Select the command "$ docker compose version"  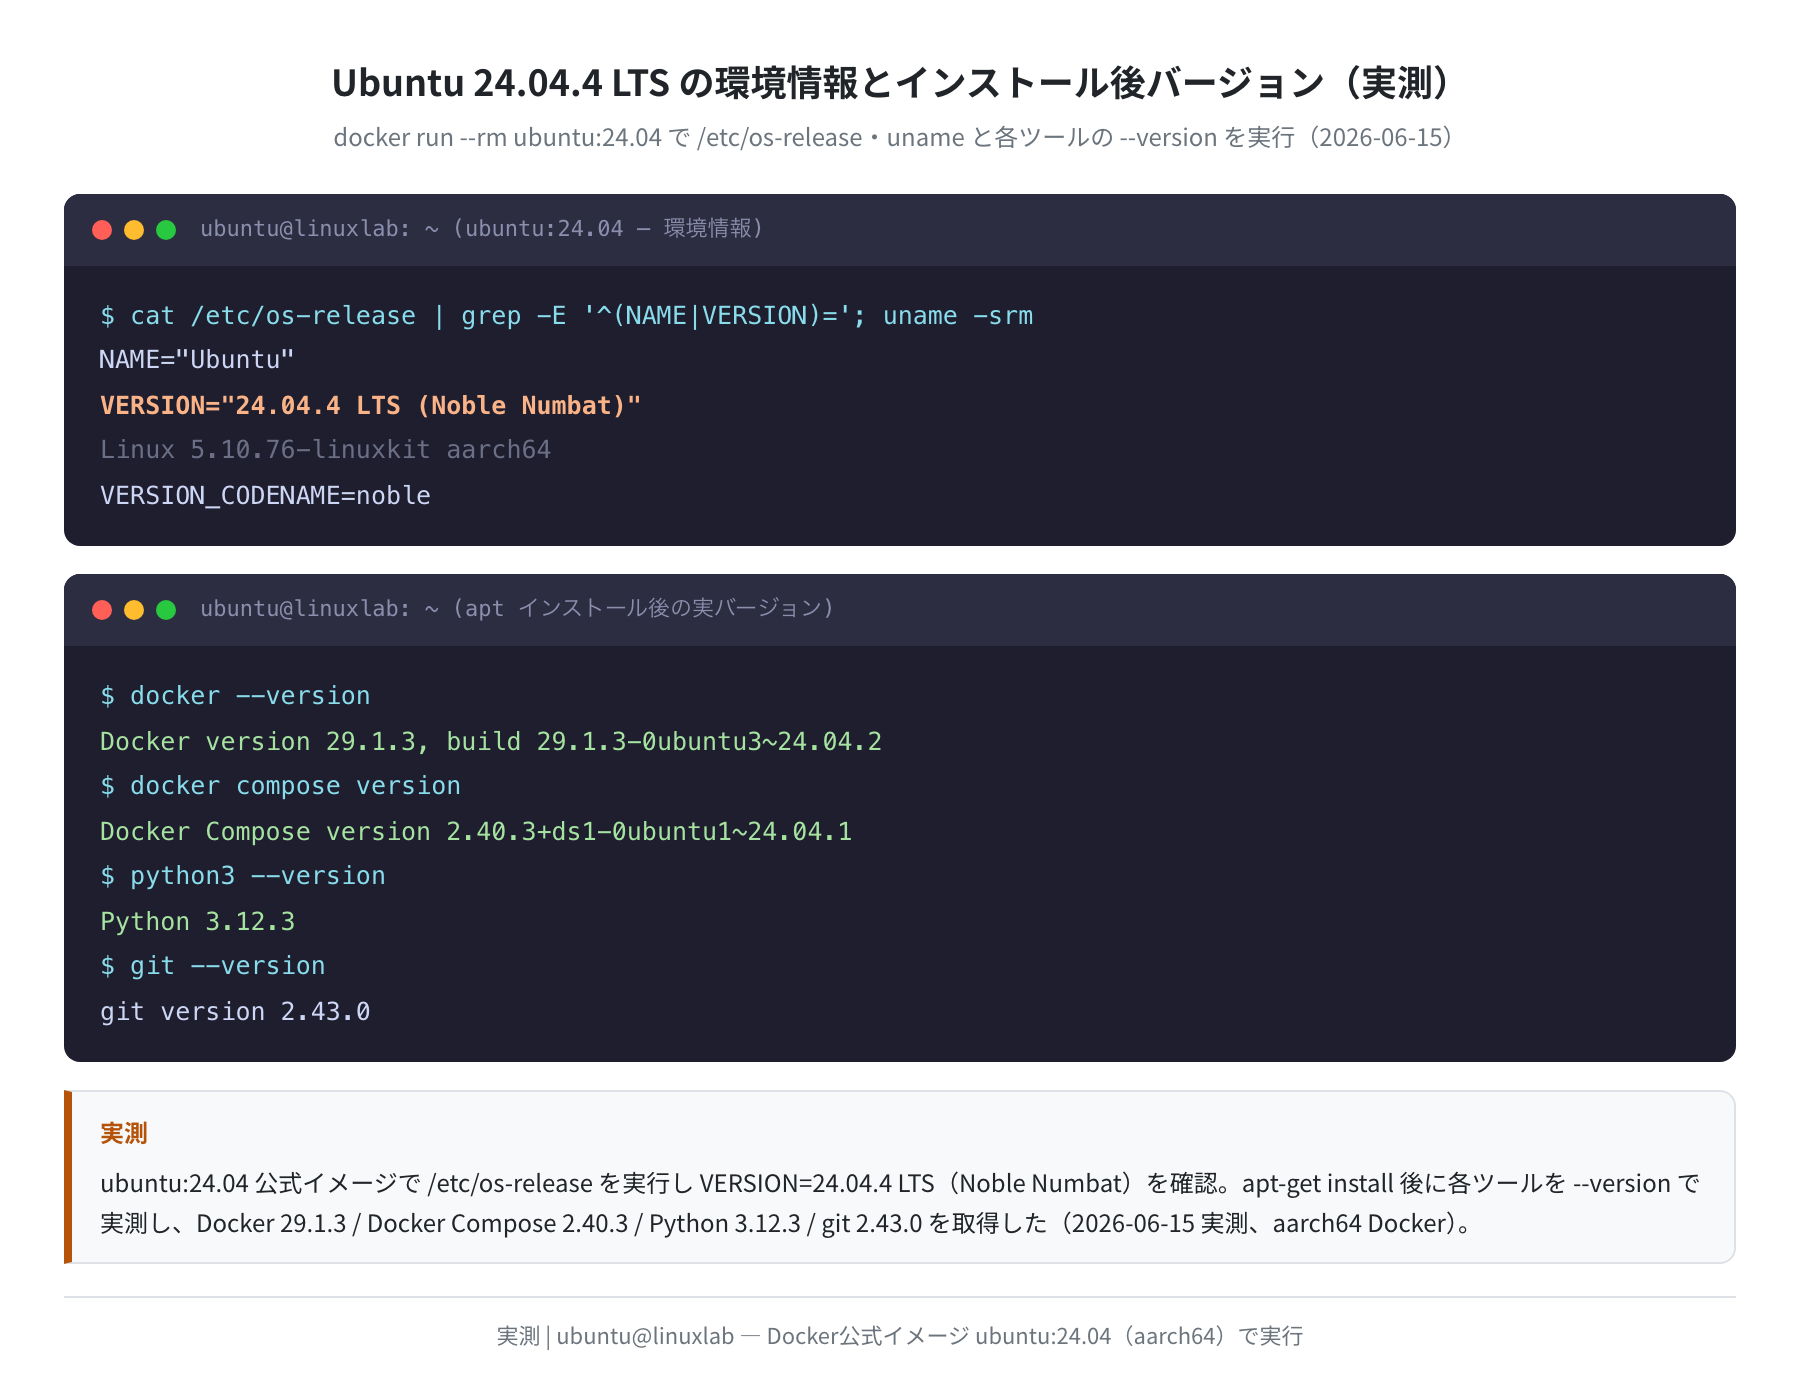click(x=280, y=786)
